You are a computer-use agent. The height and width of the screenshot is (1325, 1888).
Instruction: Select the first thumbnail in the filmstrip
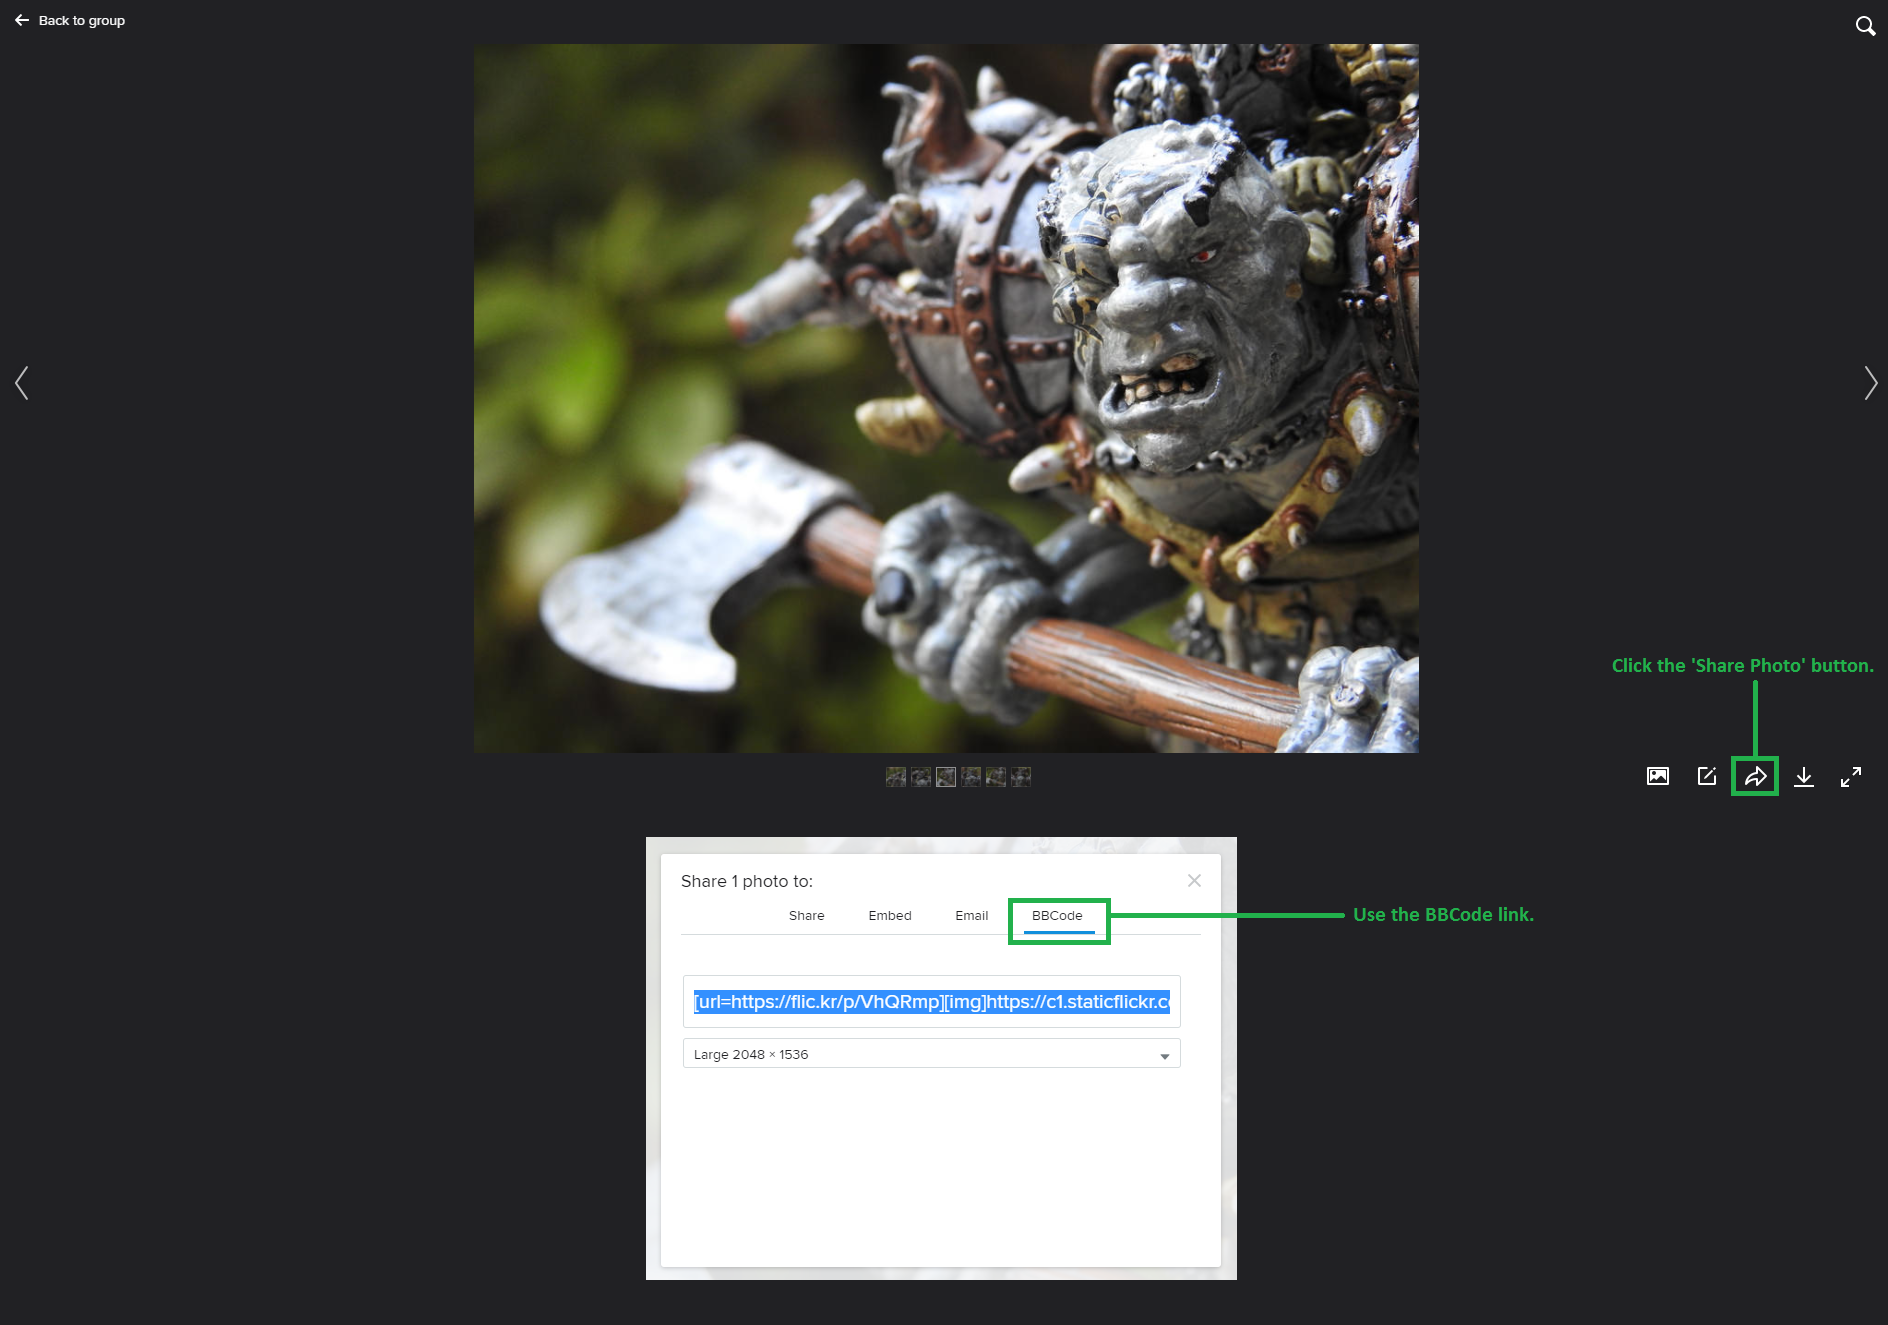[896, 777]
